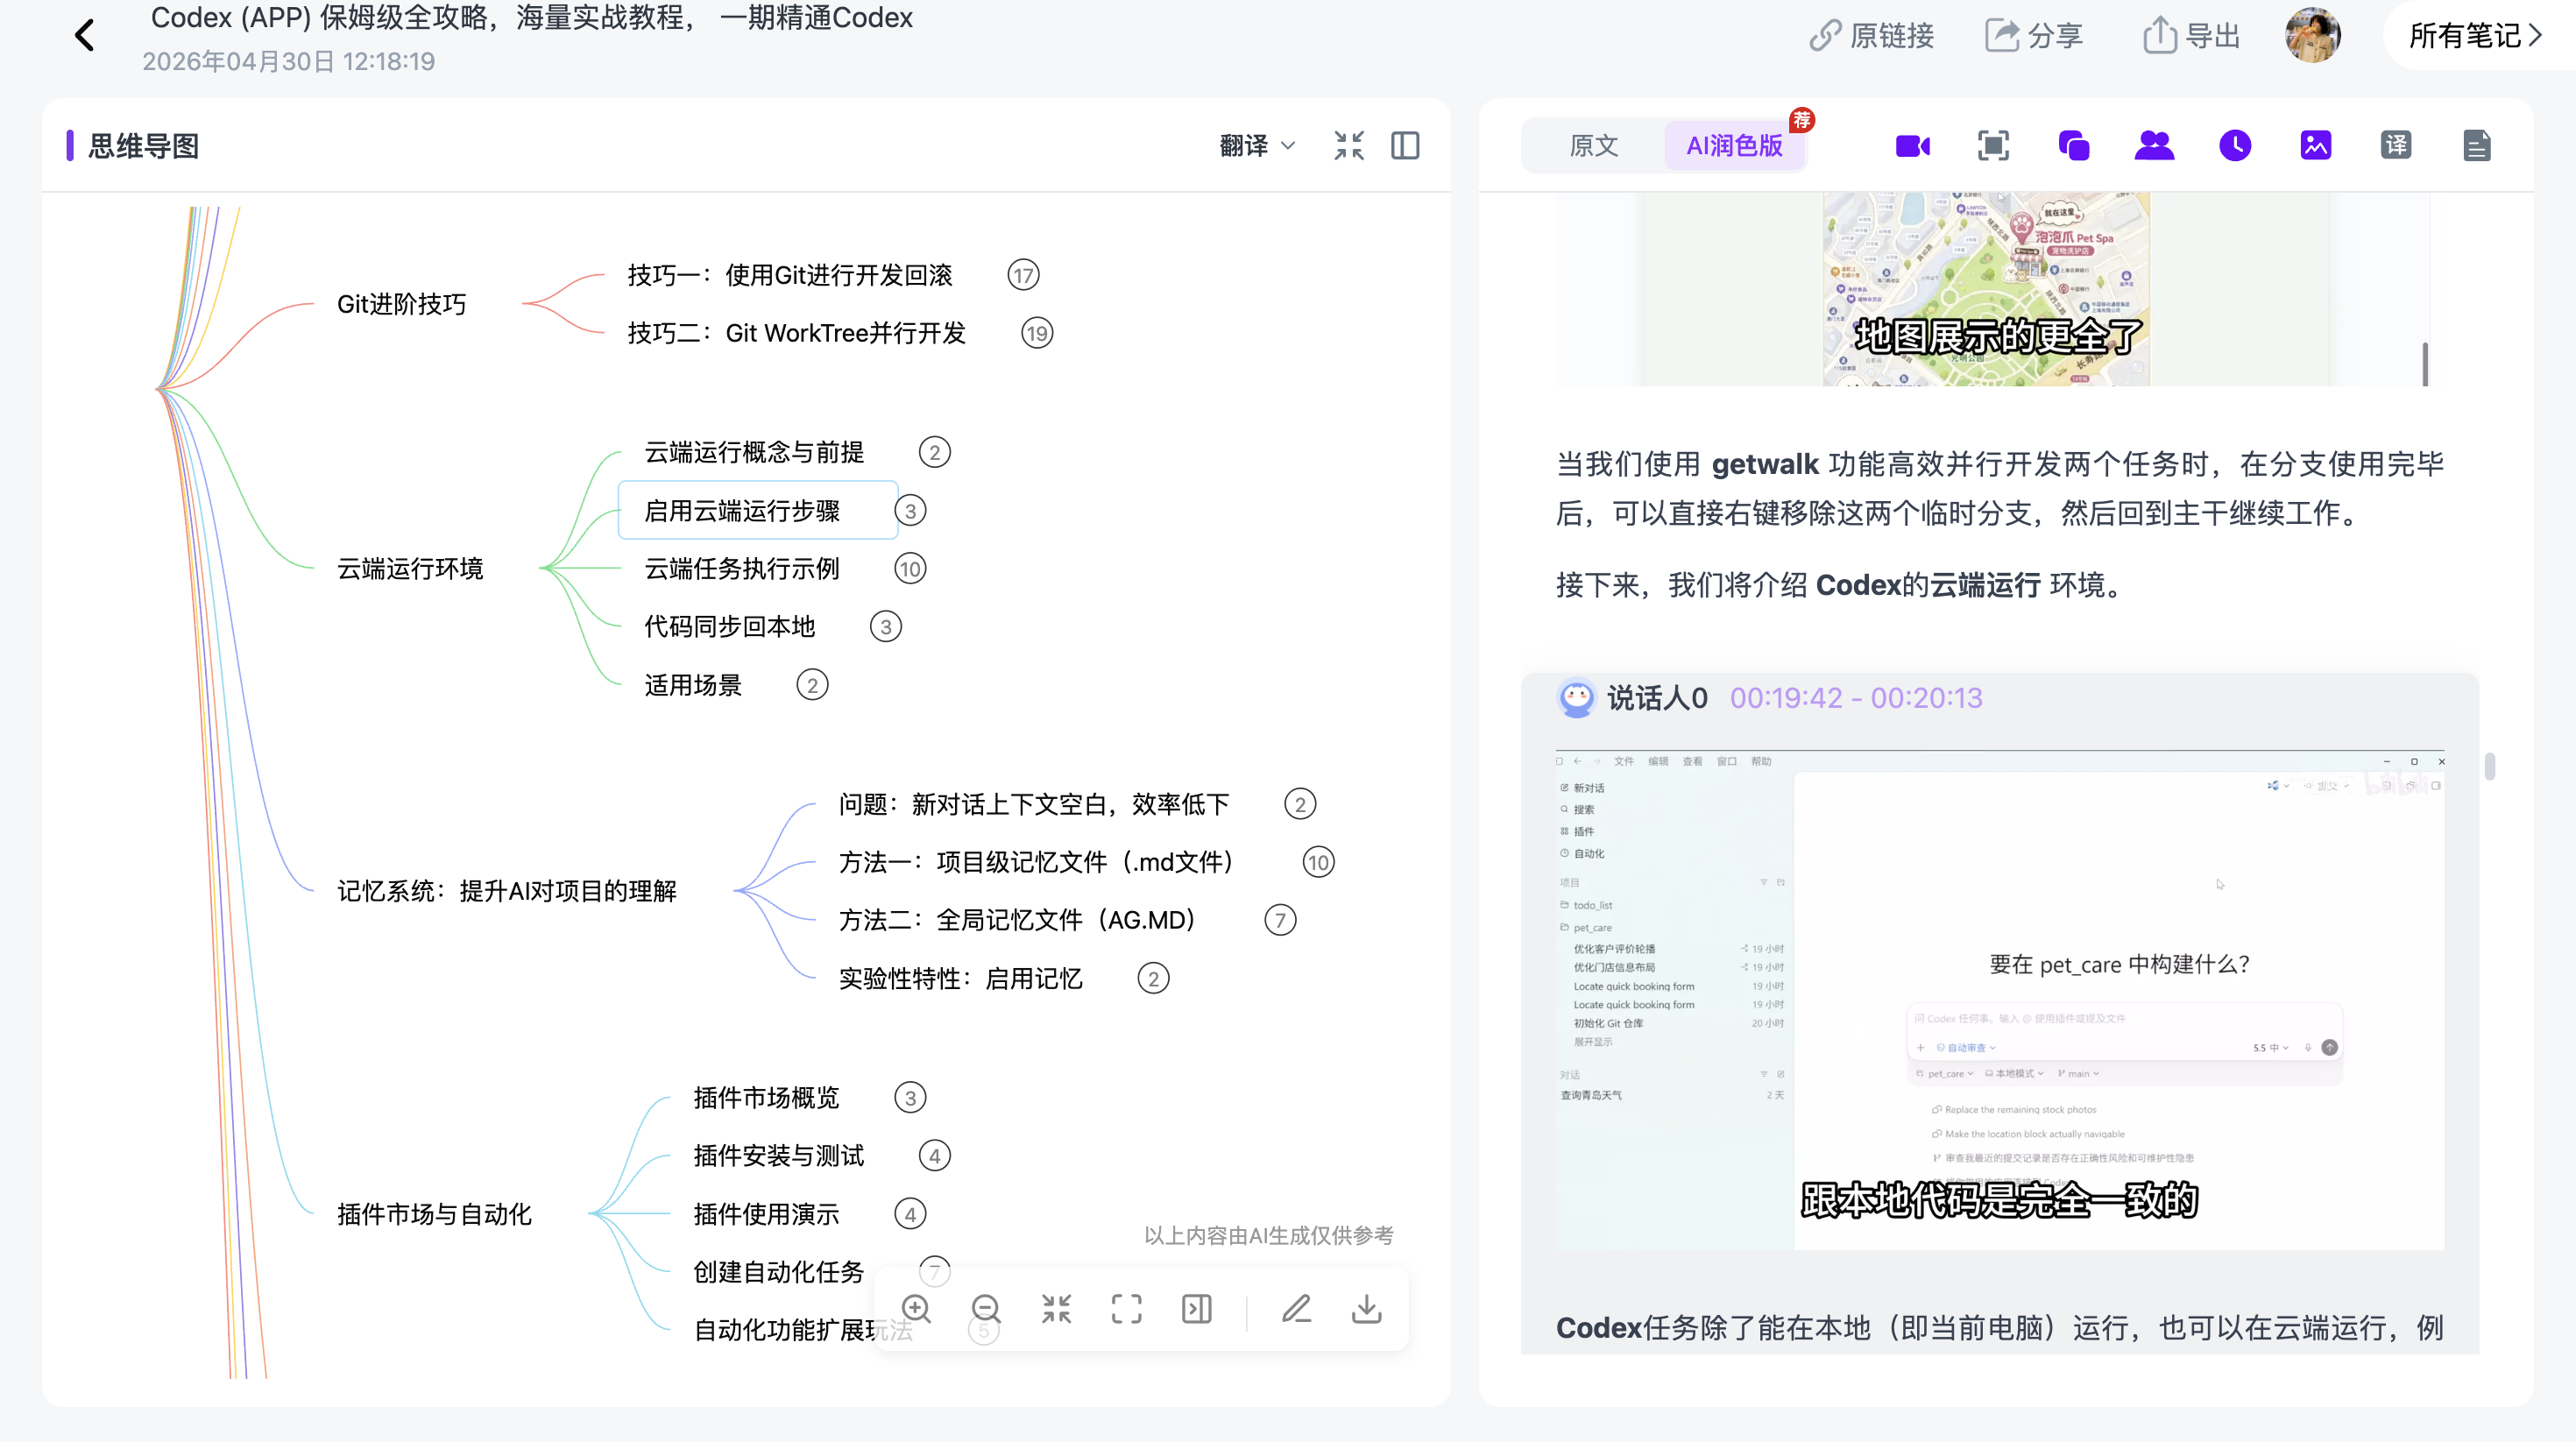The image size is (2576, 1442).
Task: Switch to the 原文 tab
Action: [x=1594, y=146]
